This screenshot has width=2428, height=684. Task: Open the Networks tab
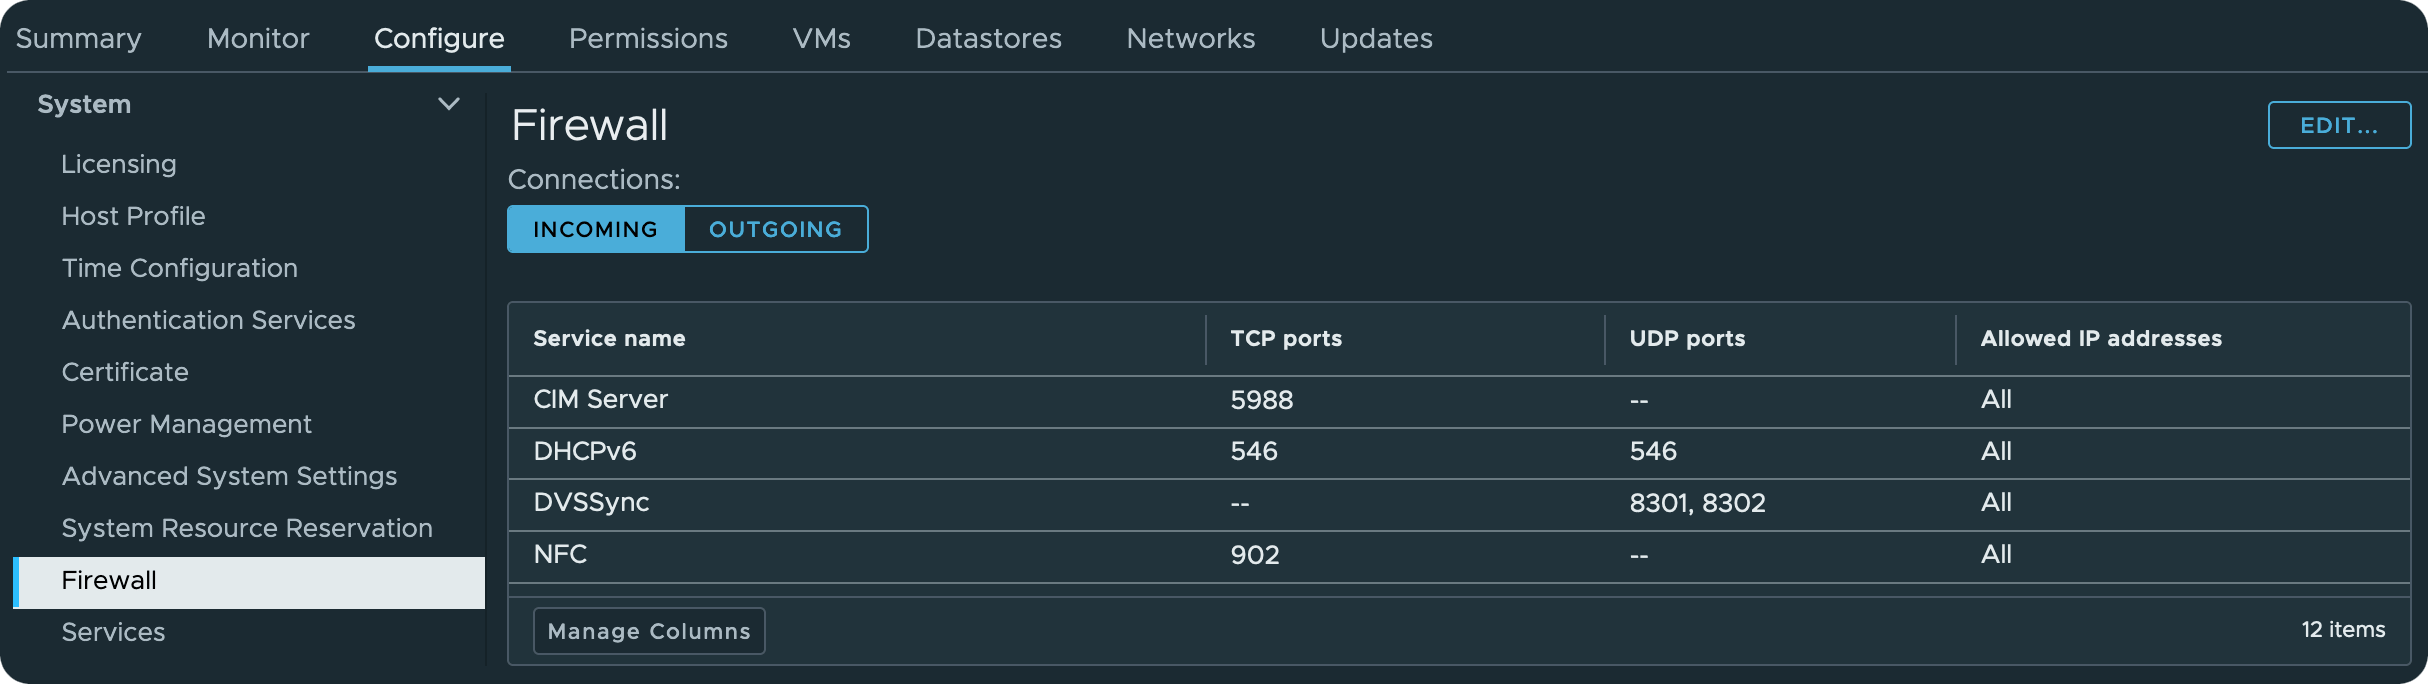pyautogui.click(x=1191, y=38)
